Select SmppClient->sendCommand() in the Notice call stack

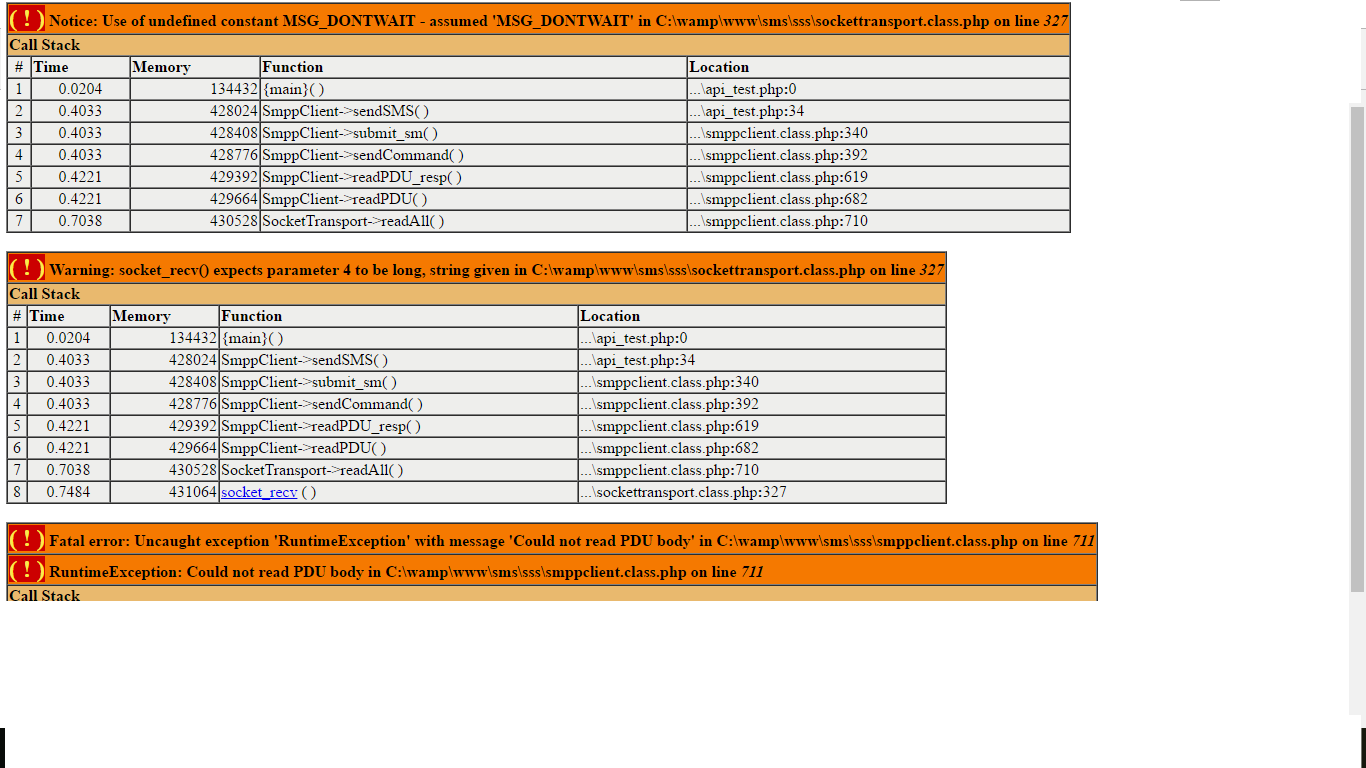363,155
